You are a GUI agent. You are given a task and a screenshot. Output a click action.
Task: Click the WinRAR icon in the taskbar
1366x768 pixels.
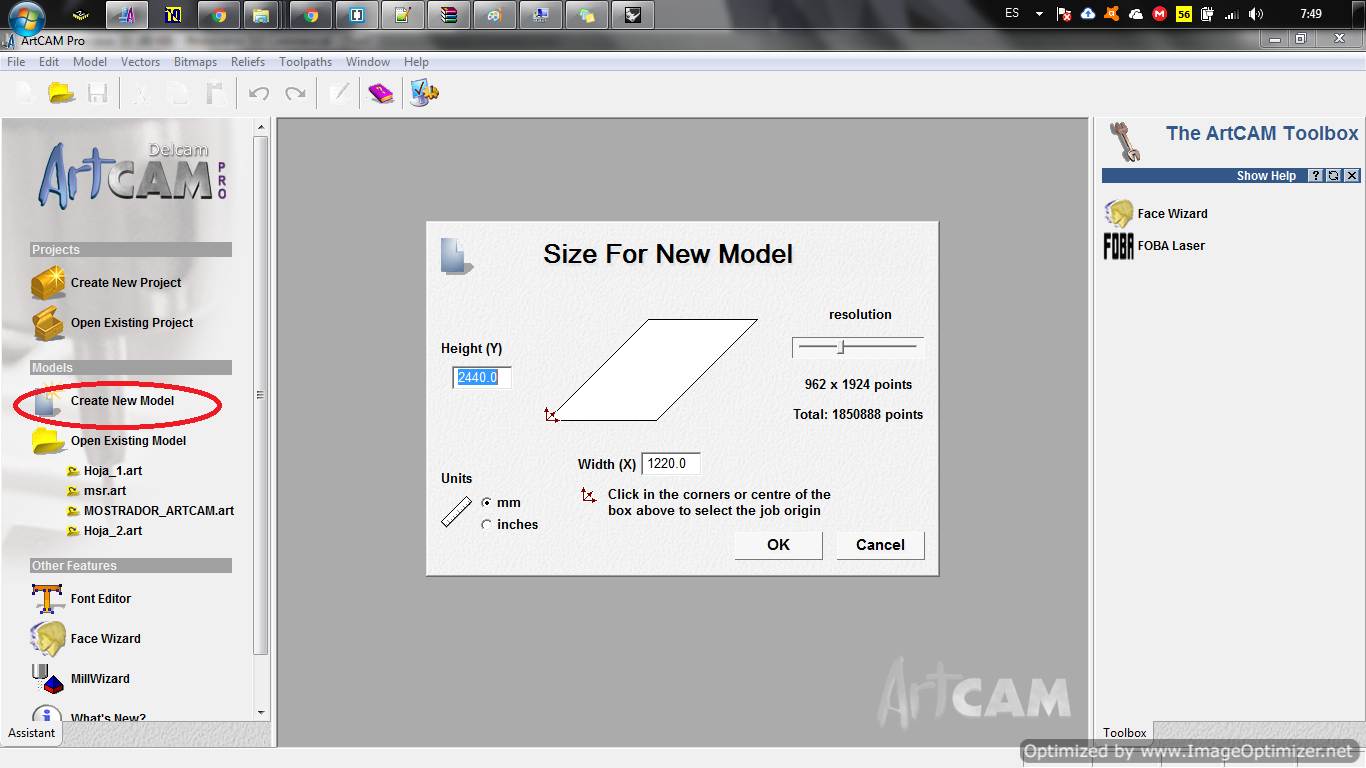(449, 15)
